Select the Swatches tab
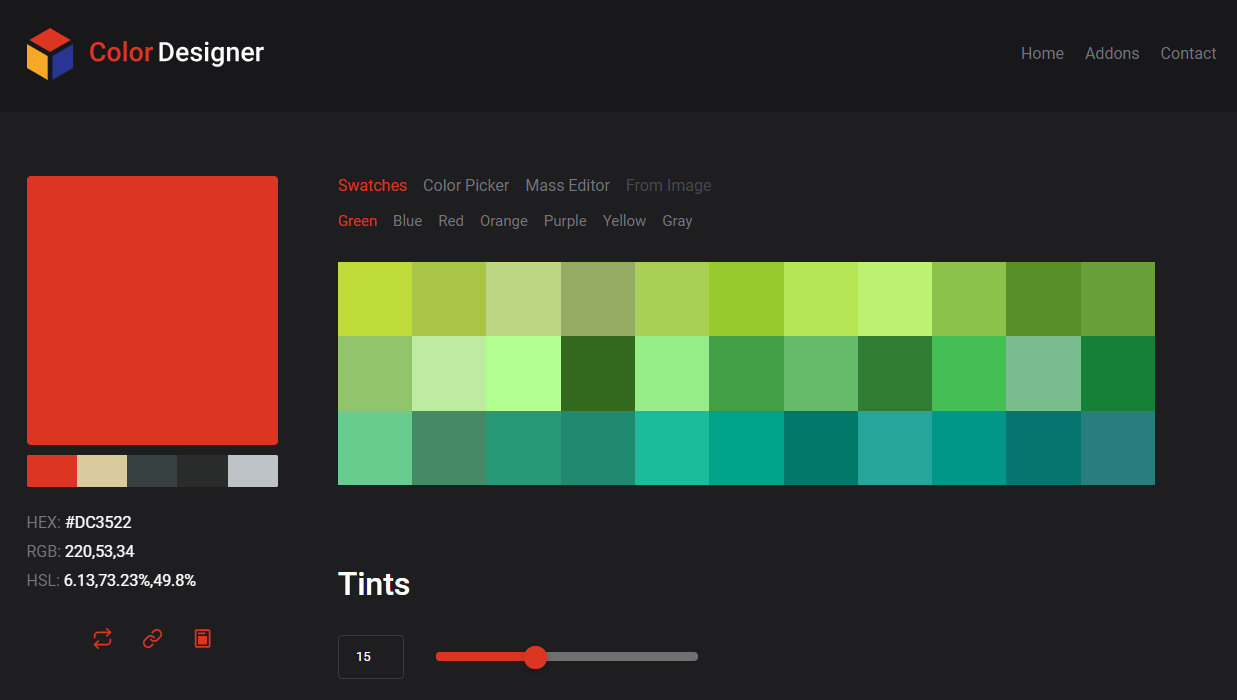Image resolution: width=1237 pixels, height=700 pixels. 372,185
